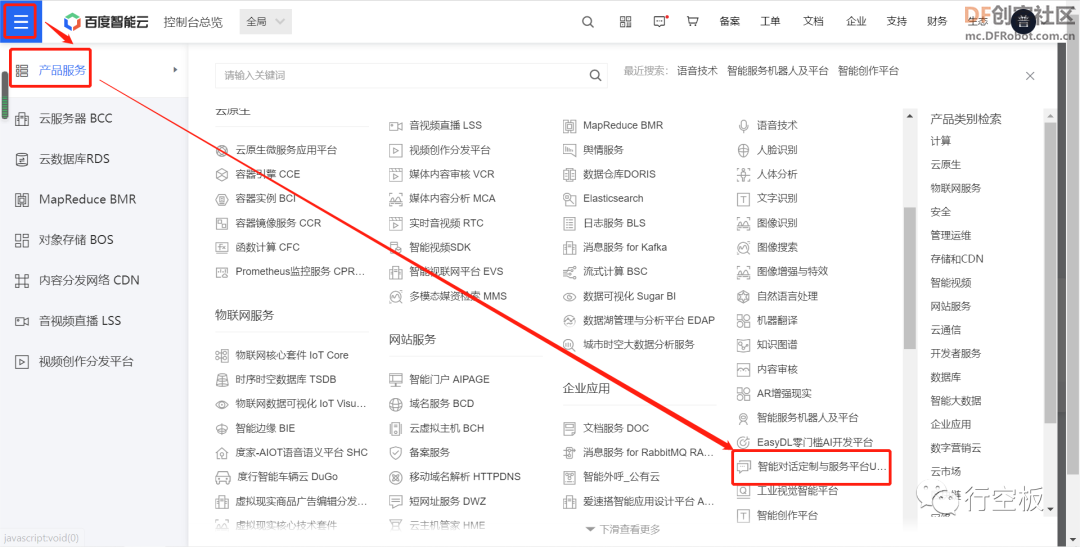Open the 文档 menu
Screen dimensions: 1080x547
point(813,21)
